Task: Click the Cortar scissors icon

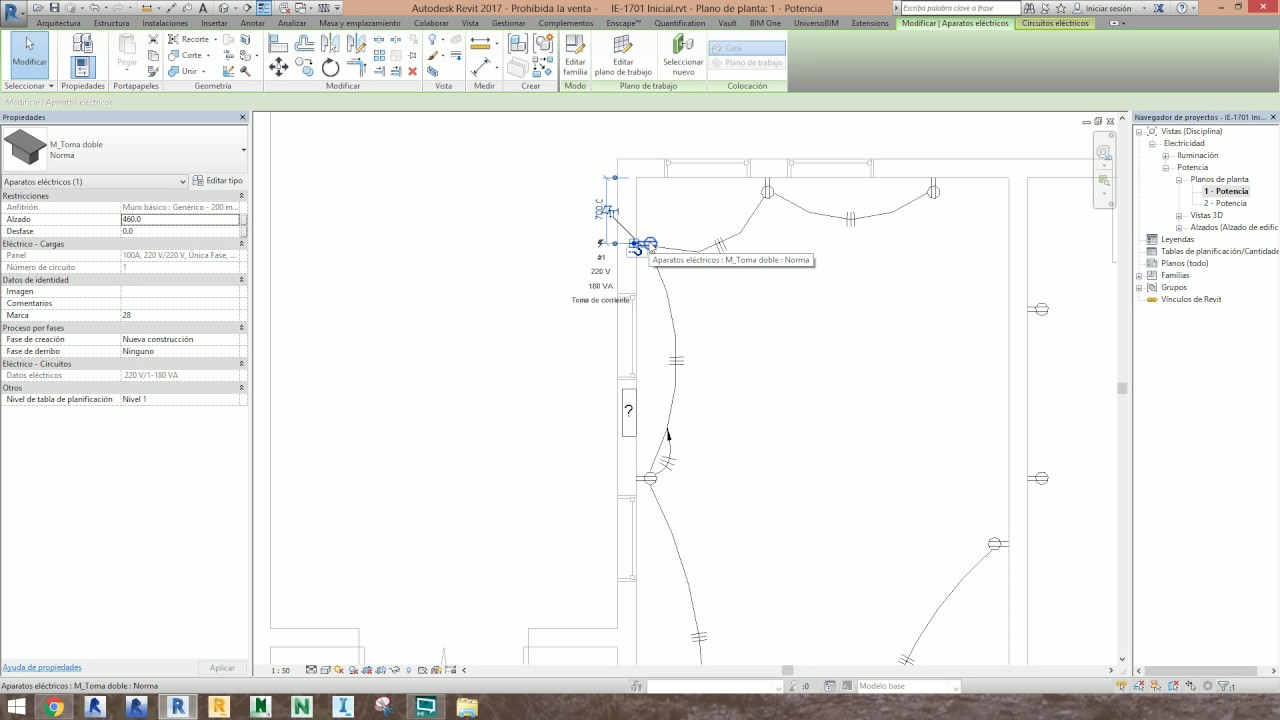Action: click(153, 39)
